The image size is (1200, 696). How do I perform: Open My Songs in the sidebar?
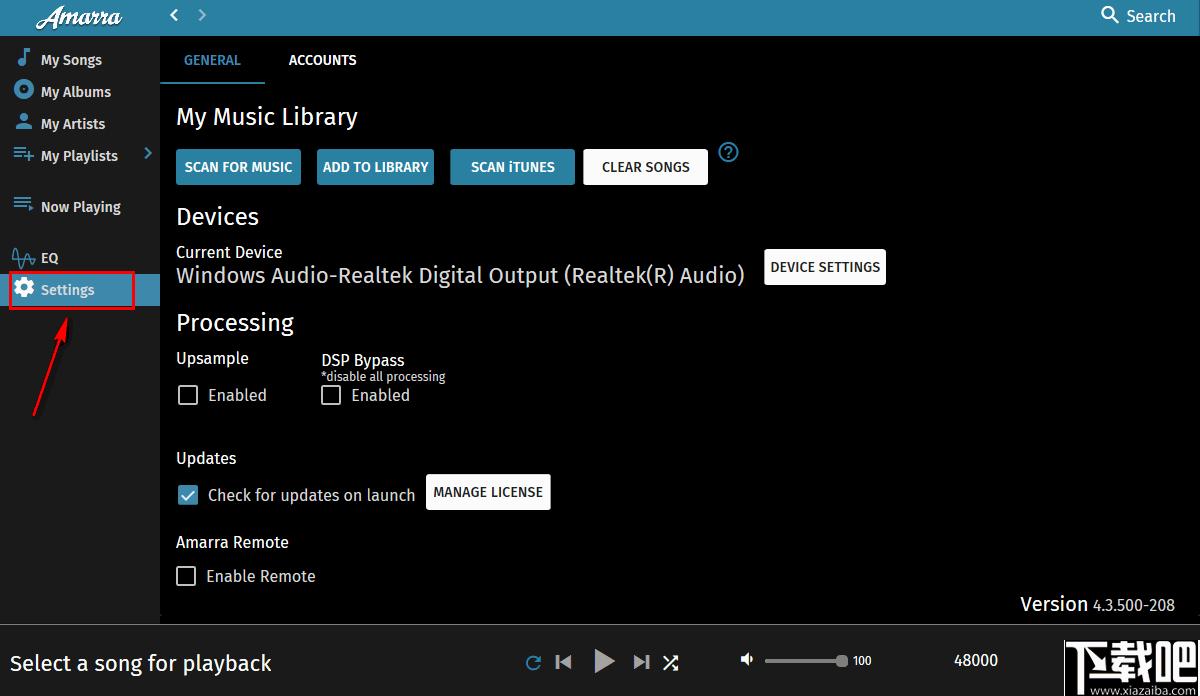point(71,60)
